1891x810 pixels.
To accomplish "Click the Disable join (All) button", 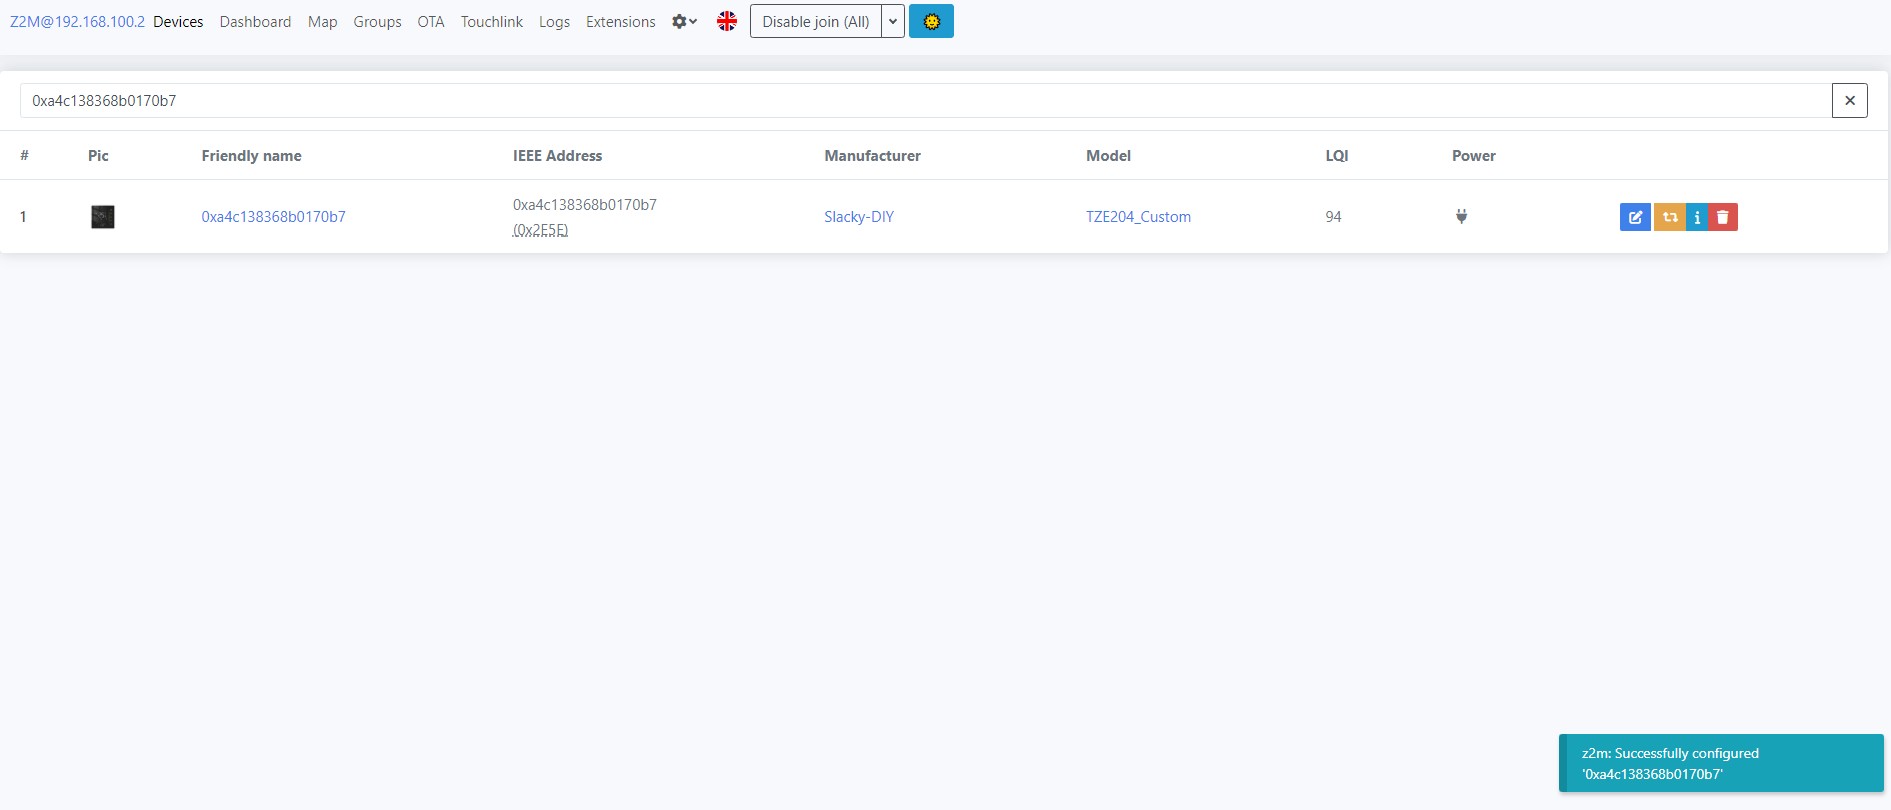I will tap(816, 21).
